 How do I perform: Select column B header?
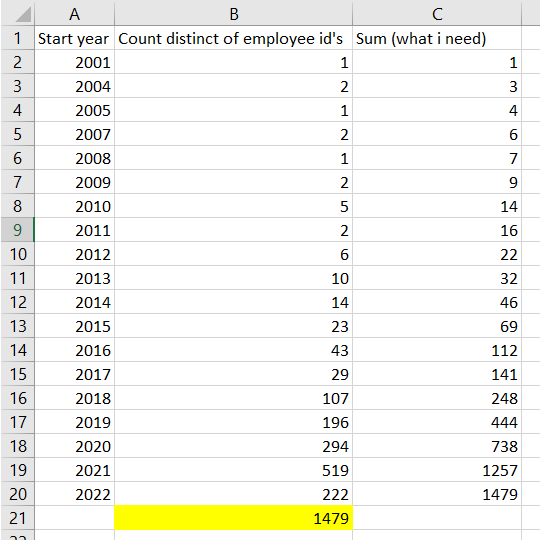coord(233,14)
